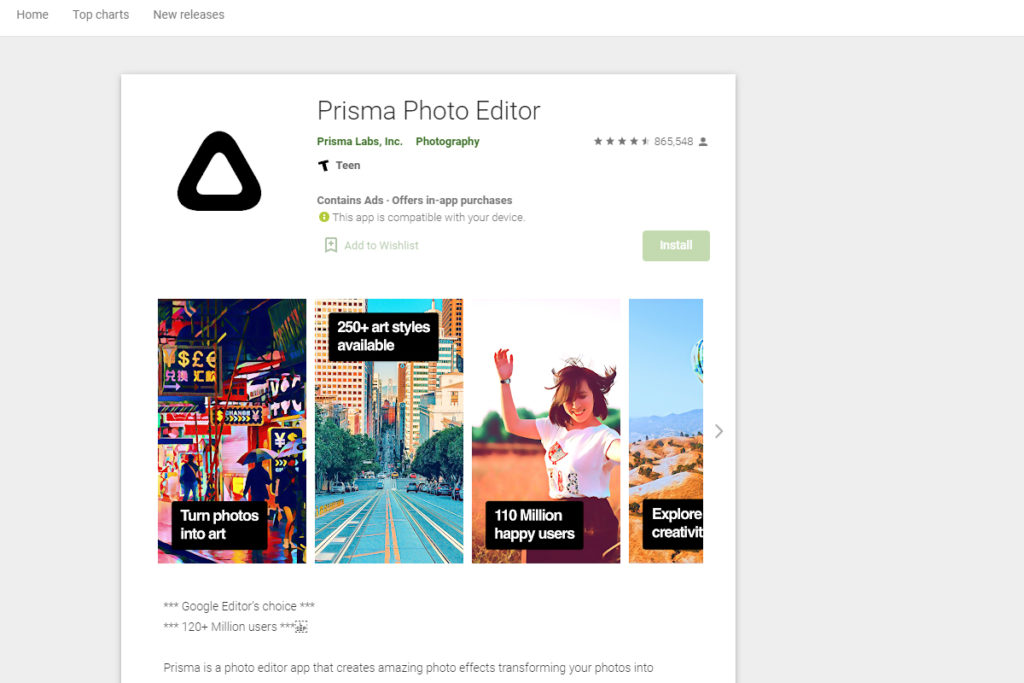This screenshot has width=1024, height=683.
Task: Open the New releases tab
Action: pyautogui.click(x=189, y=14)
